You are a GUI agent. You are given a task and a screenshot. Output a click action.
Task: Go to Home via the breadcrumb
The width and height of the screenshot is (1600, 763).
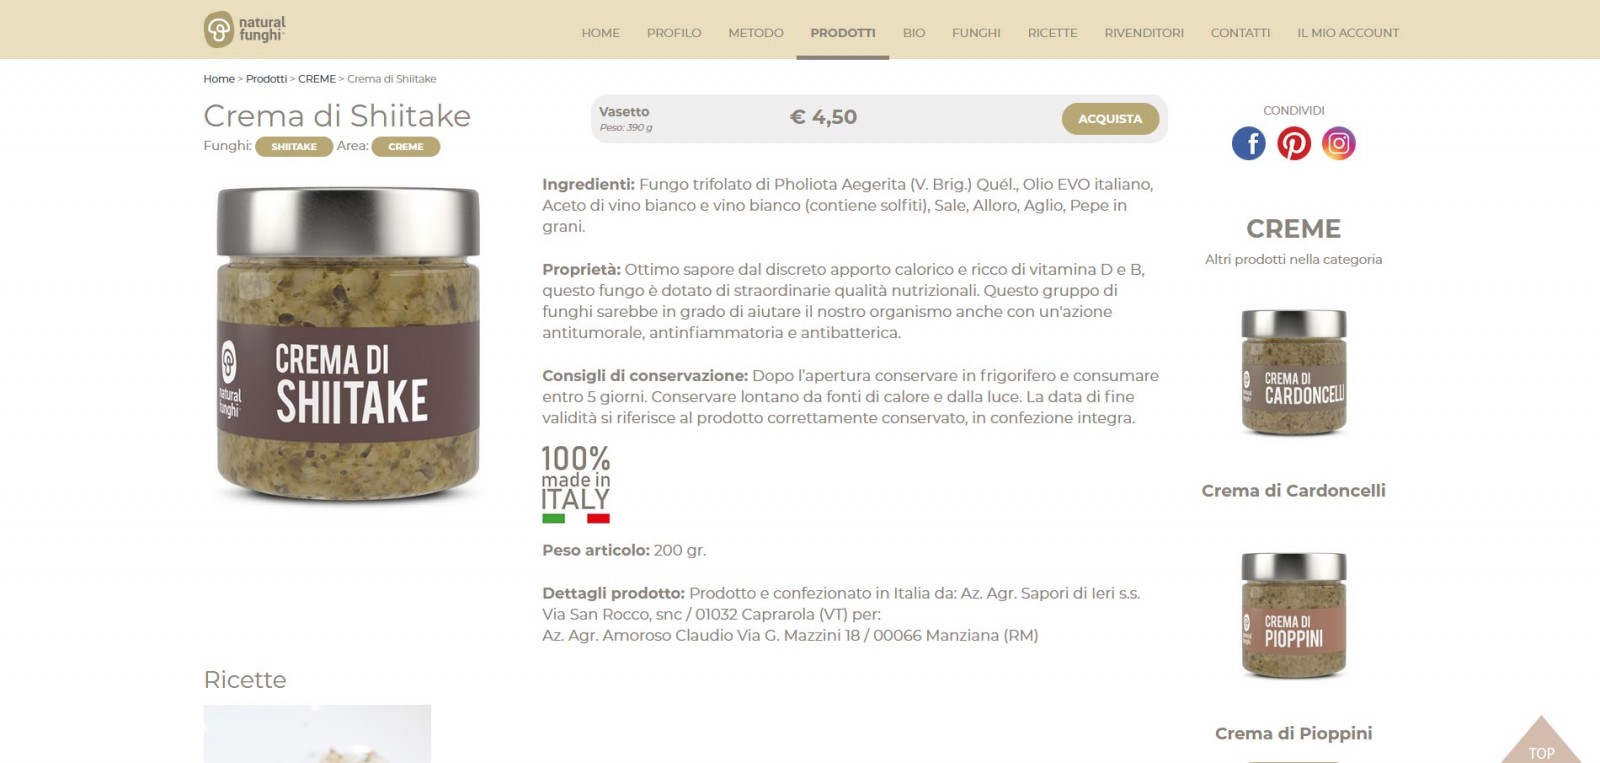(x=219, y=79)
